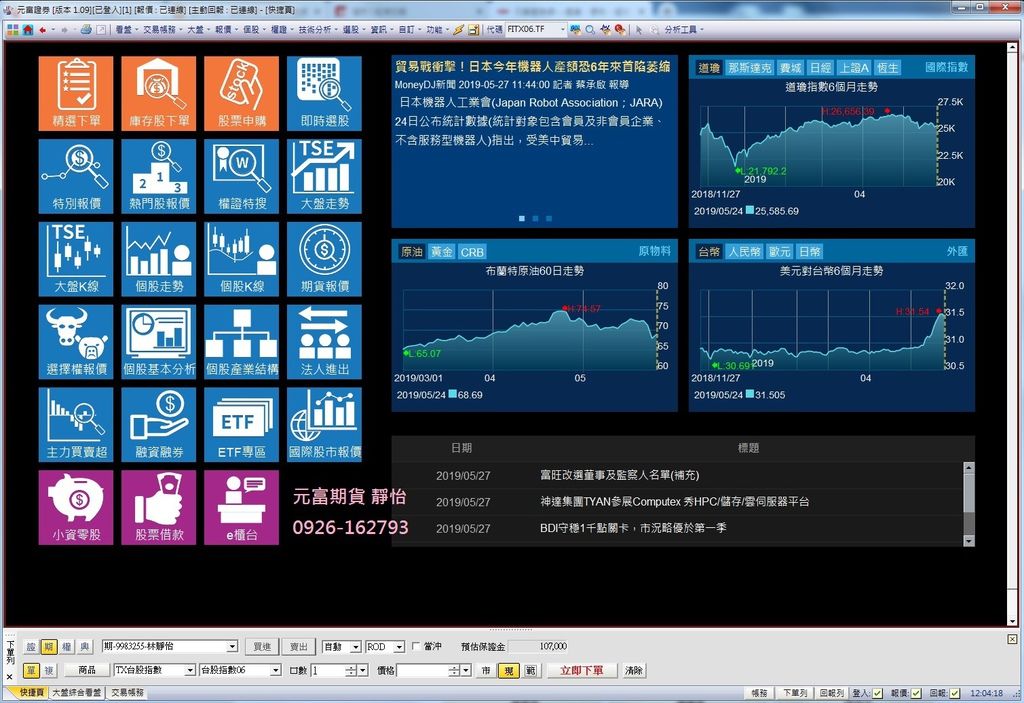The width and height of the screenshot is (1024, 703).
Task: Open the 期貨報價 futures quote tile
Action: [x=325, y=259]
